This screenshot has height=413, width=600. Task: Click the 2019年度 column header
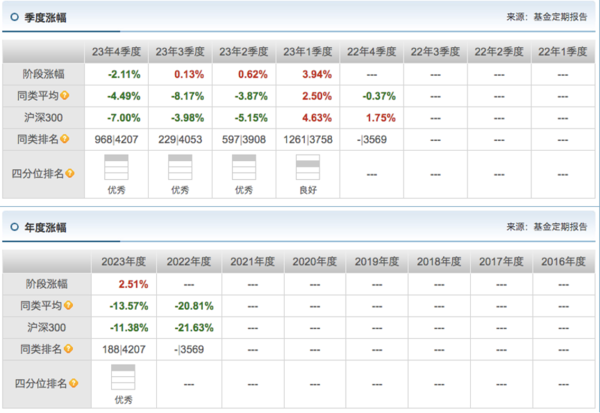(x=377, y=261)
